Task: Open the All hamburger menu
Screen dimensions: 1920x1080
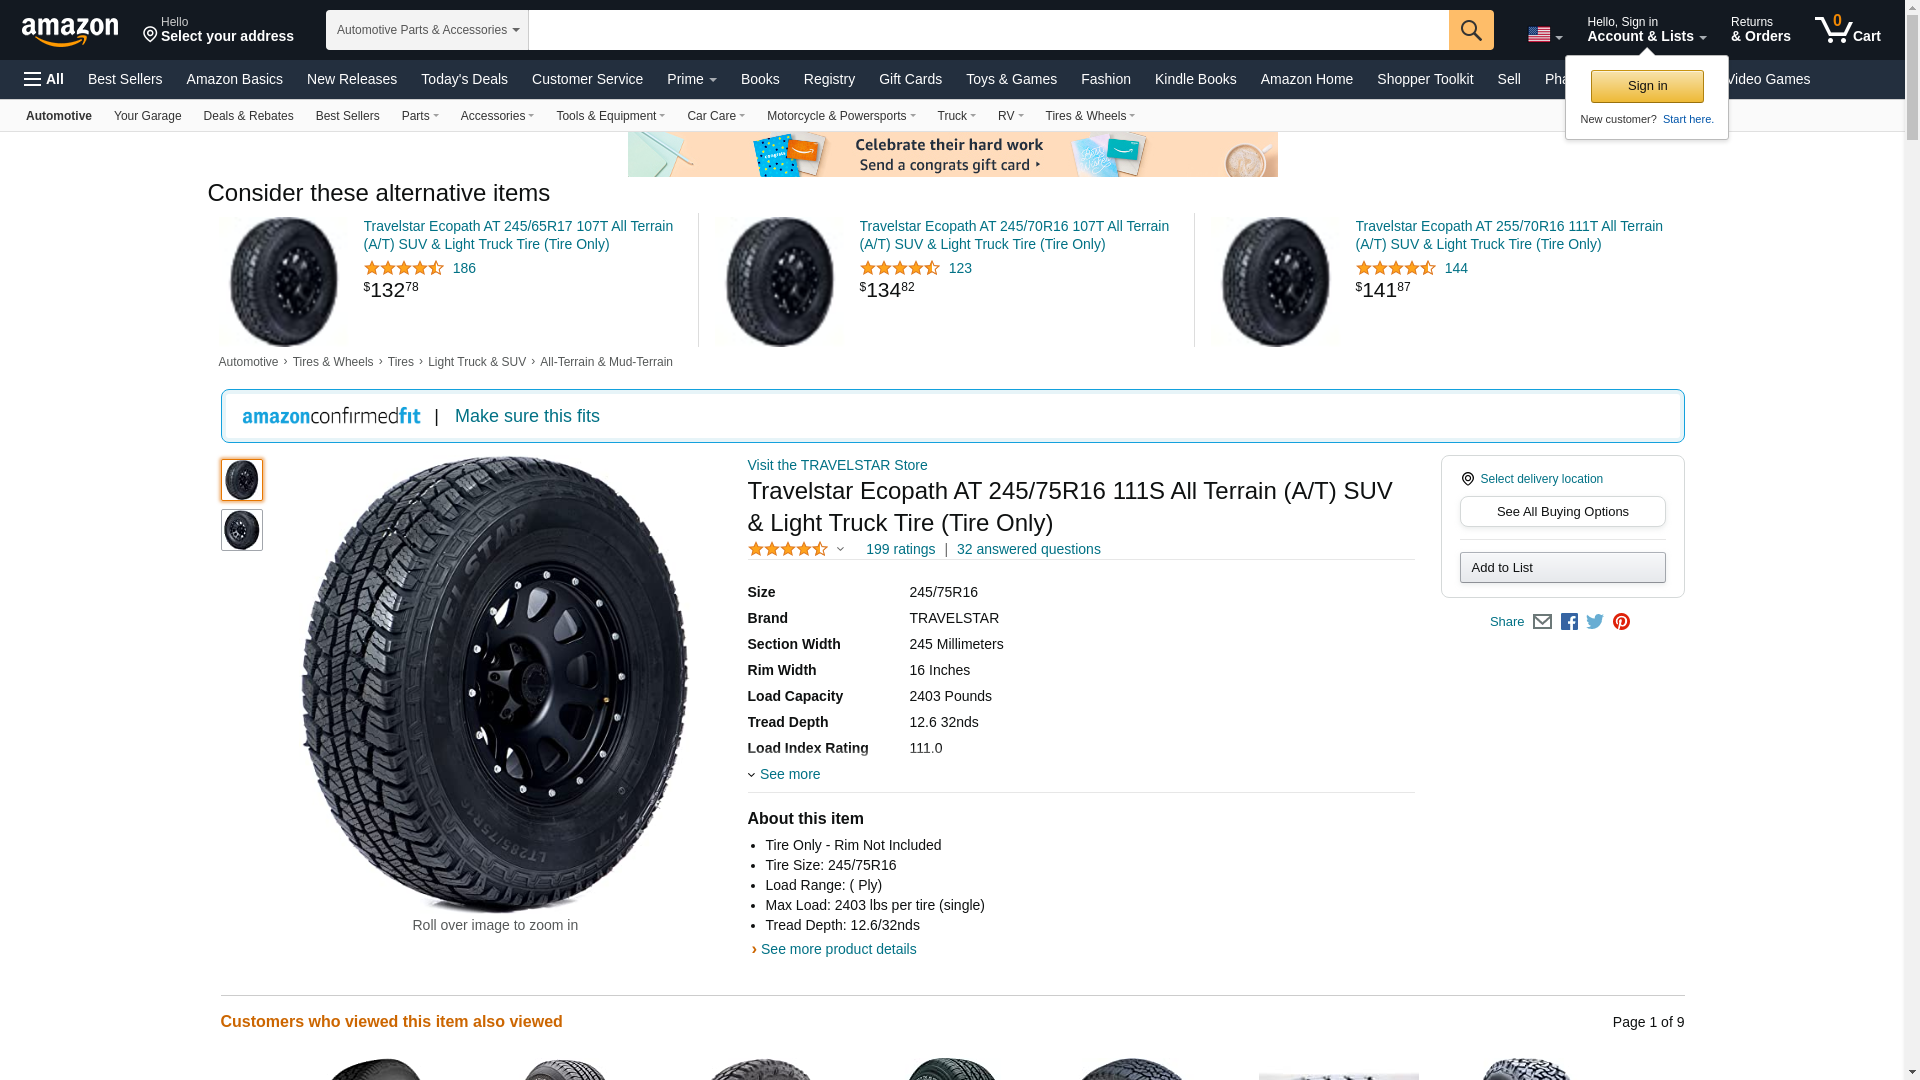Action: click(44, 79)
